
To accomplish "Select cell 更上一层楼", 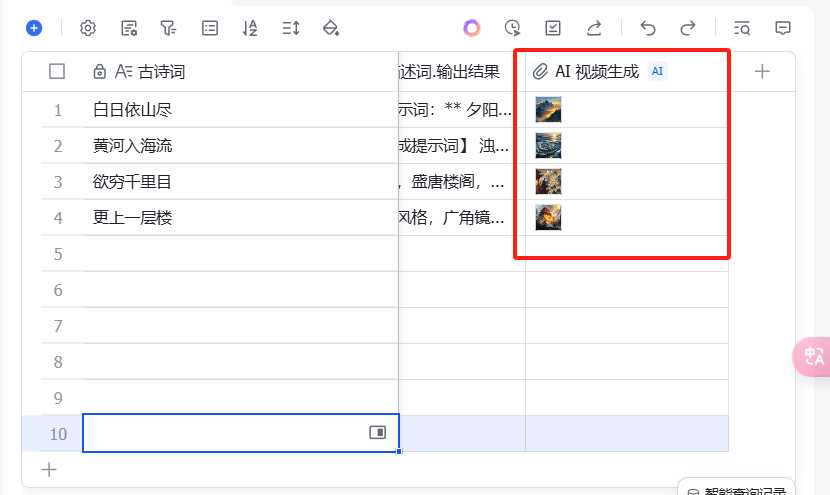I will pos(241,218).
